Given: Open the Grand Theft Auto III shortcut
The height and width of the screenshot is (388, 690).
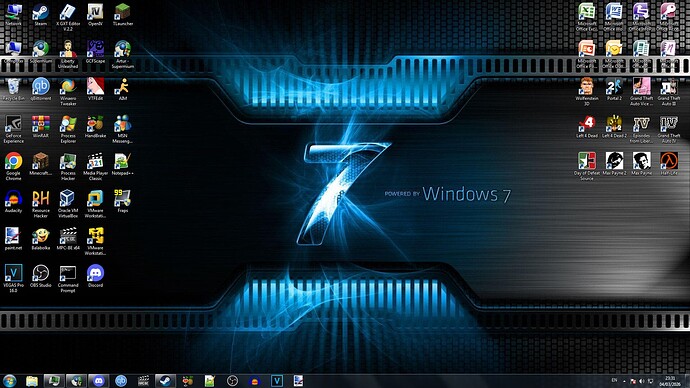Looking at the screenshot, I should [x=668, y=92].
